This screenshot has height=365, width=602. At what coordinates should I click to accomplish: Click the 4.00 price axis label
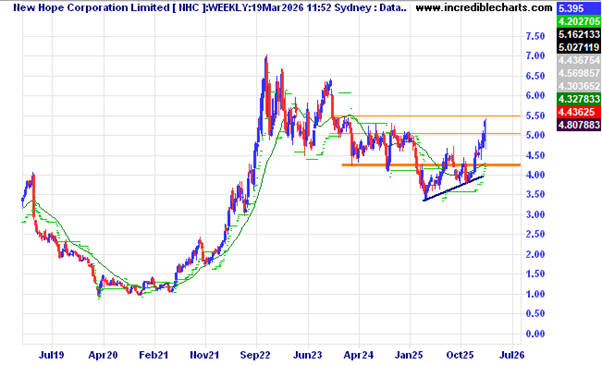point(535,175)
